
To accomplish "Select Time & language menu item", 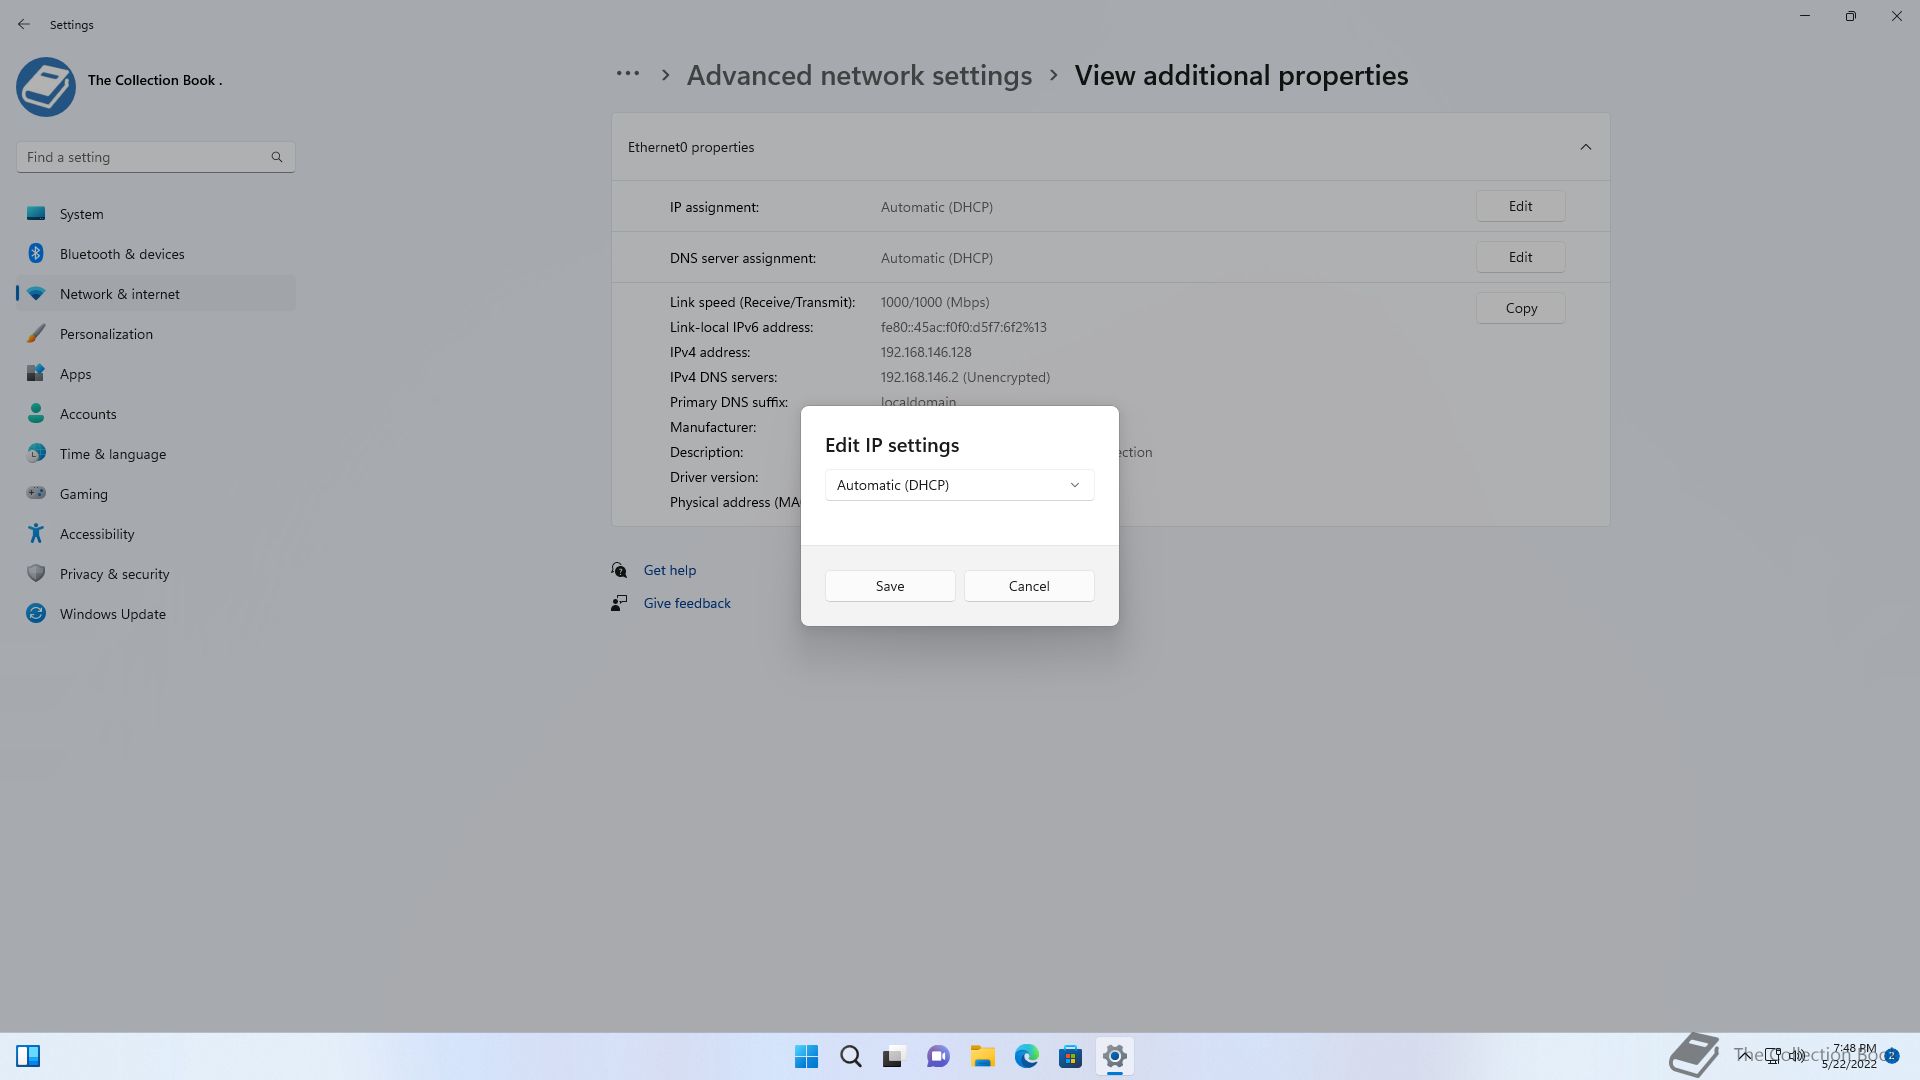I will click(112, 454).
